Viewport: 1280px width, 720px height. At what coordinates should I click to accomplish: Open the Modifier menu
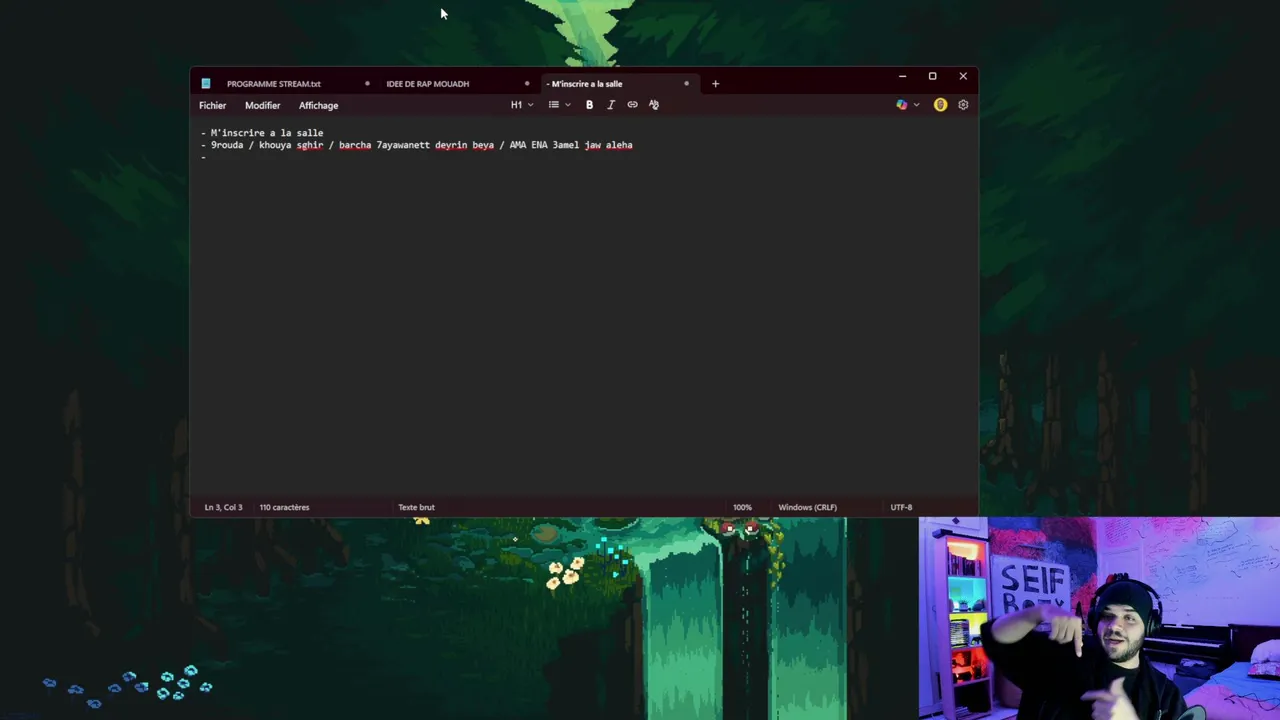tap(262, 105)
